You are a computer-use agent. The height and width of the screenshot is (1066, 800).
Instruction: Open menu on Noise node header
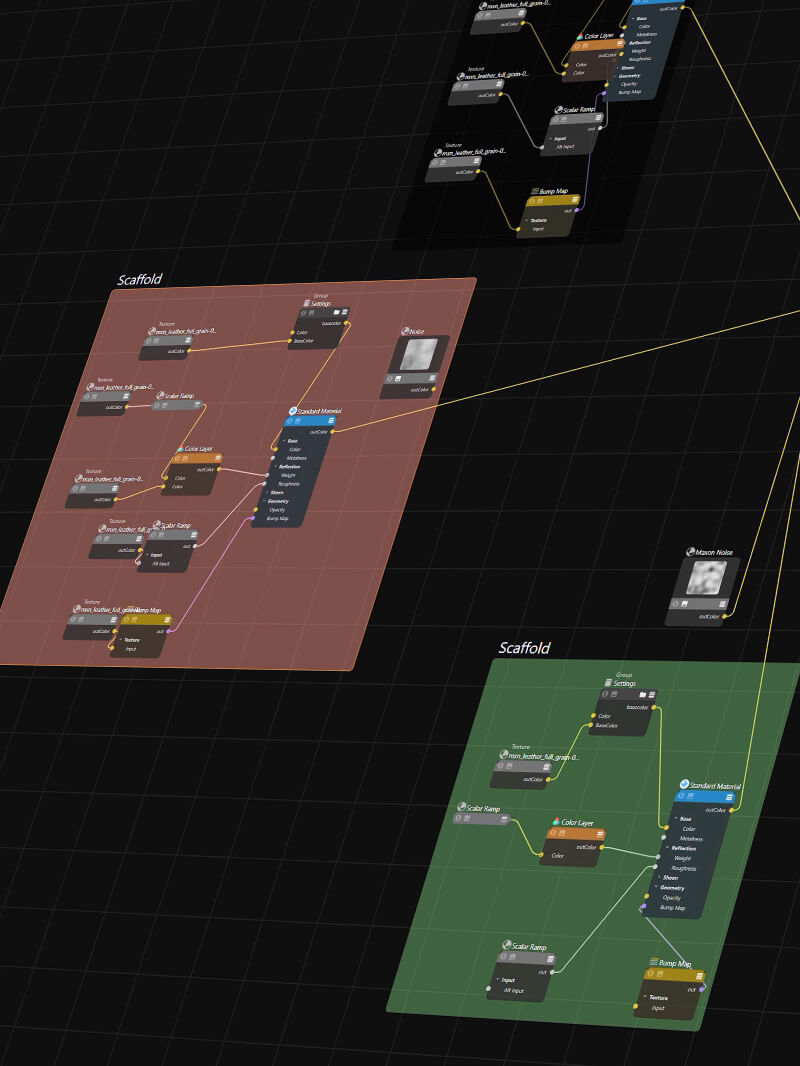pyautogui.click(x=432, y=378)
